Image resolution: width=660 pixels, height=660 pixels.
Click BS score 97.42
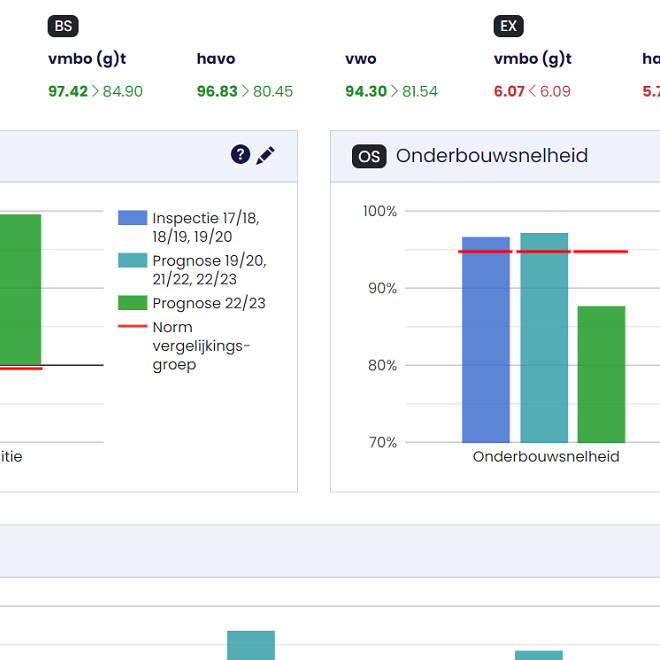(x=68, y=91)
